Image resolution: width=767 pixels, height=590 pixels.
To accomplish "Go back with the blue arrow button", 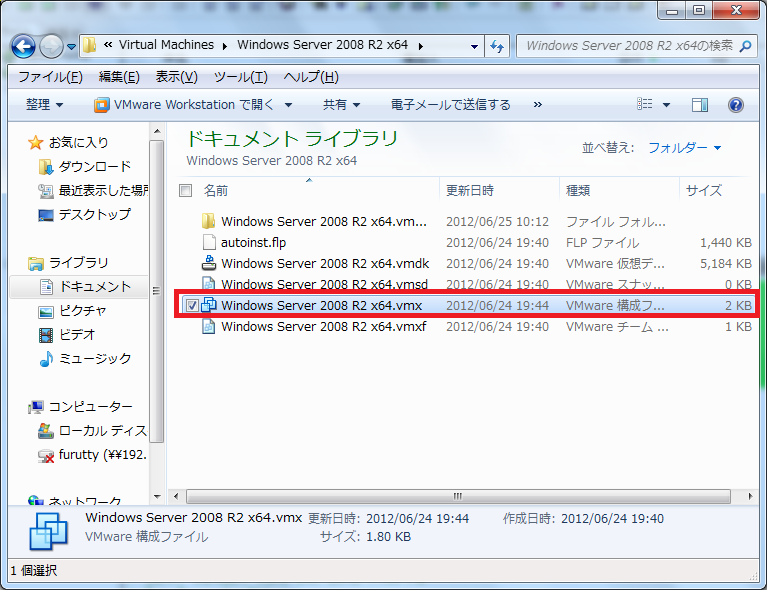I will click(x=23, y=46).
